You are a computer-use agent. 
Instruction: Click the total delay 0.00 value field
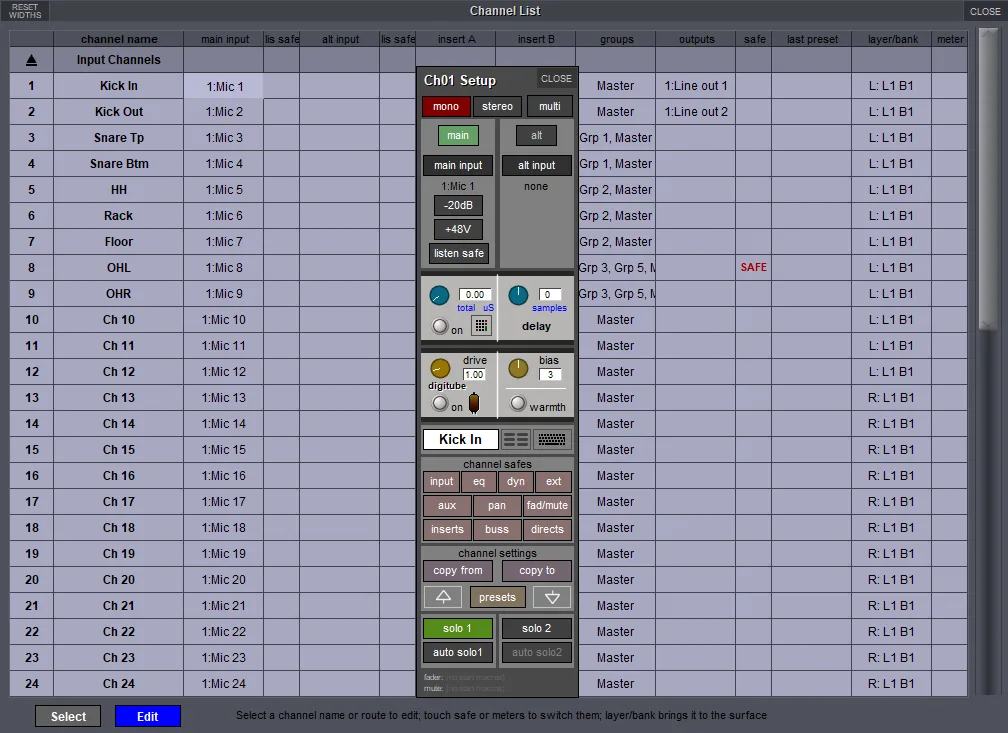click(475, 294)
